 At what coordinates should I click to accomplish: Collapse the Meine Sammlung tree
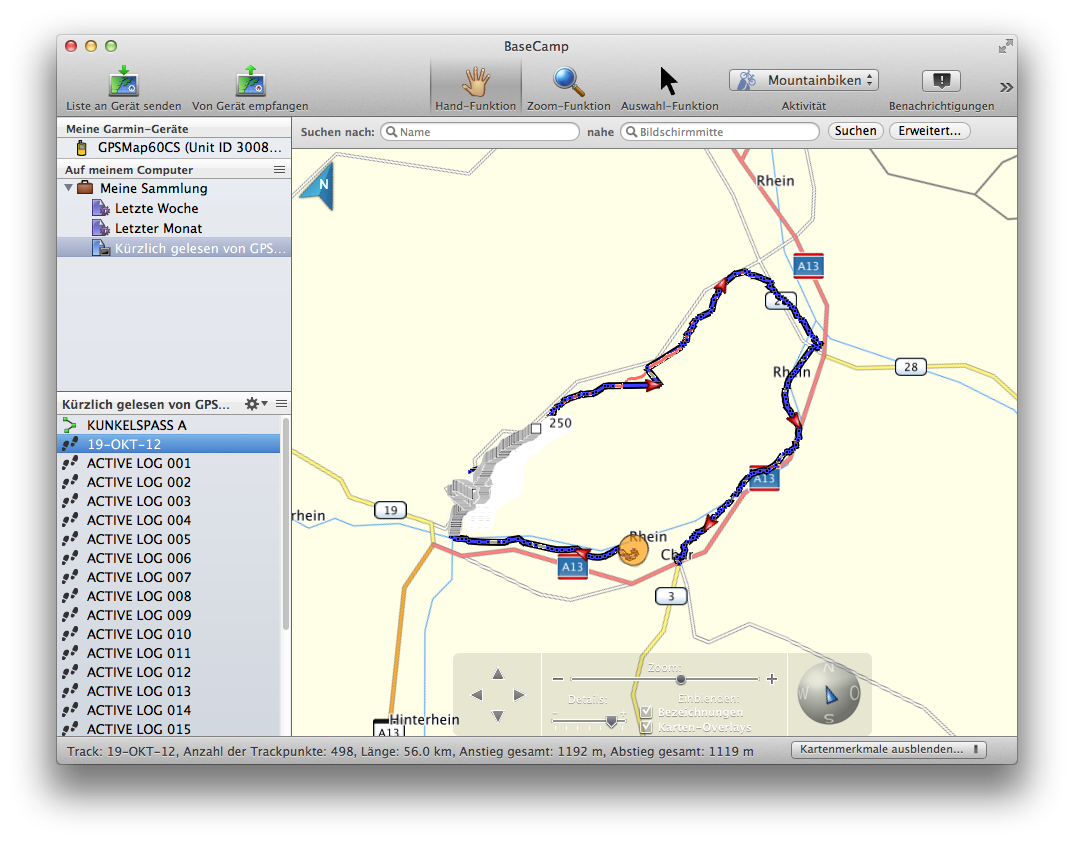69,188
